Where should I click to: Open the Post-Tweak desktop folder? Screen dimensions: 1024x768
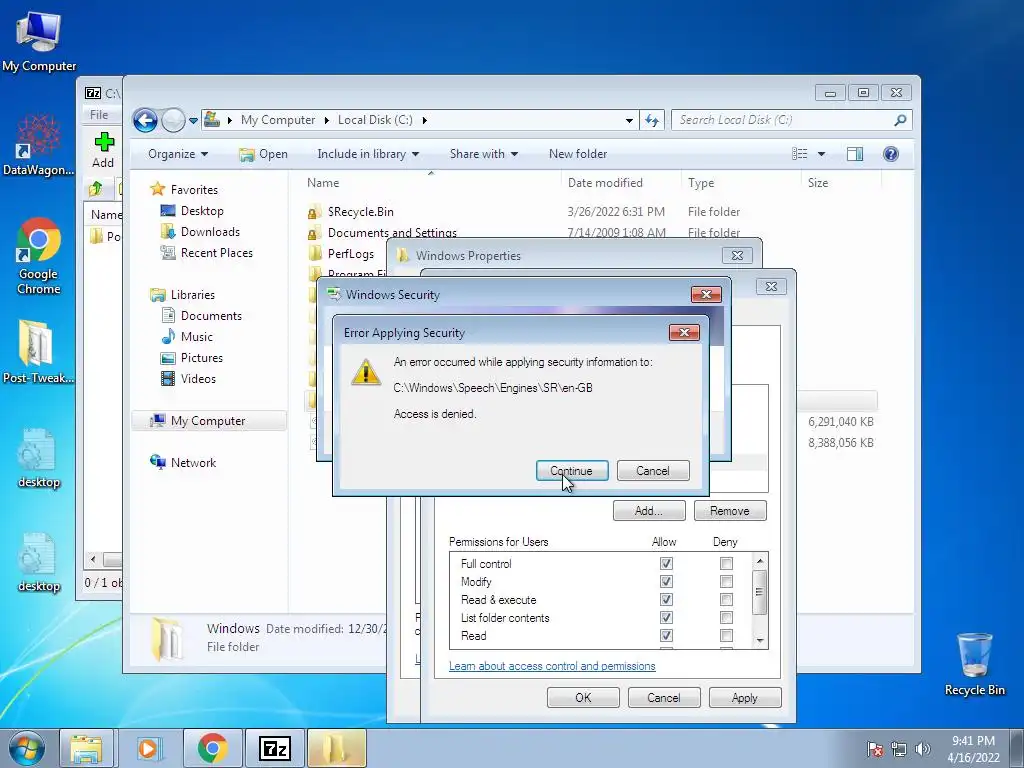tap(37, 352)
